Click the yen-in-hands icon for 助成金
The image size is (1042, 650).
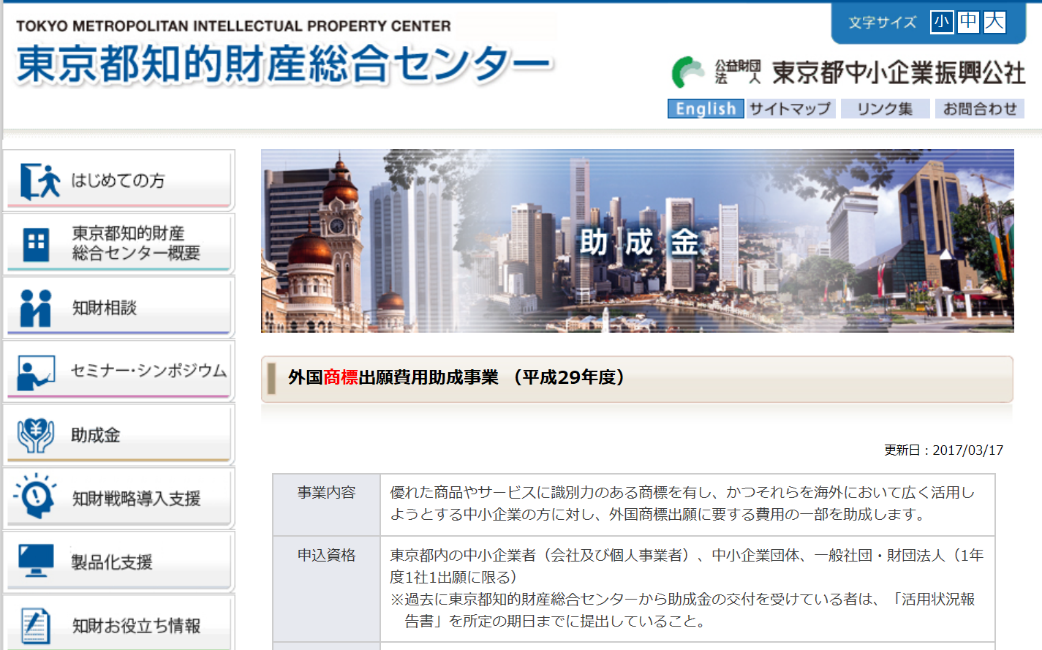pos(36,435)
